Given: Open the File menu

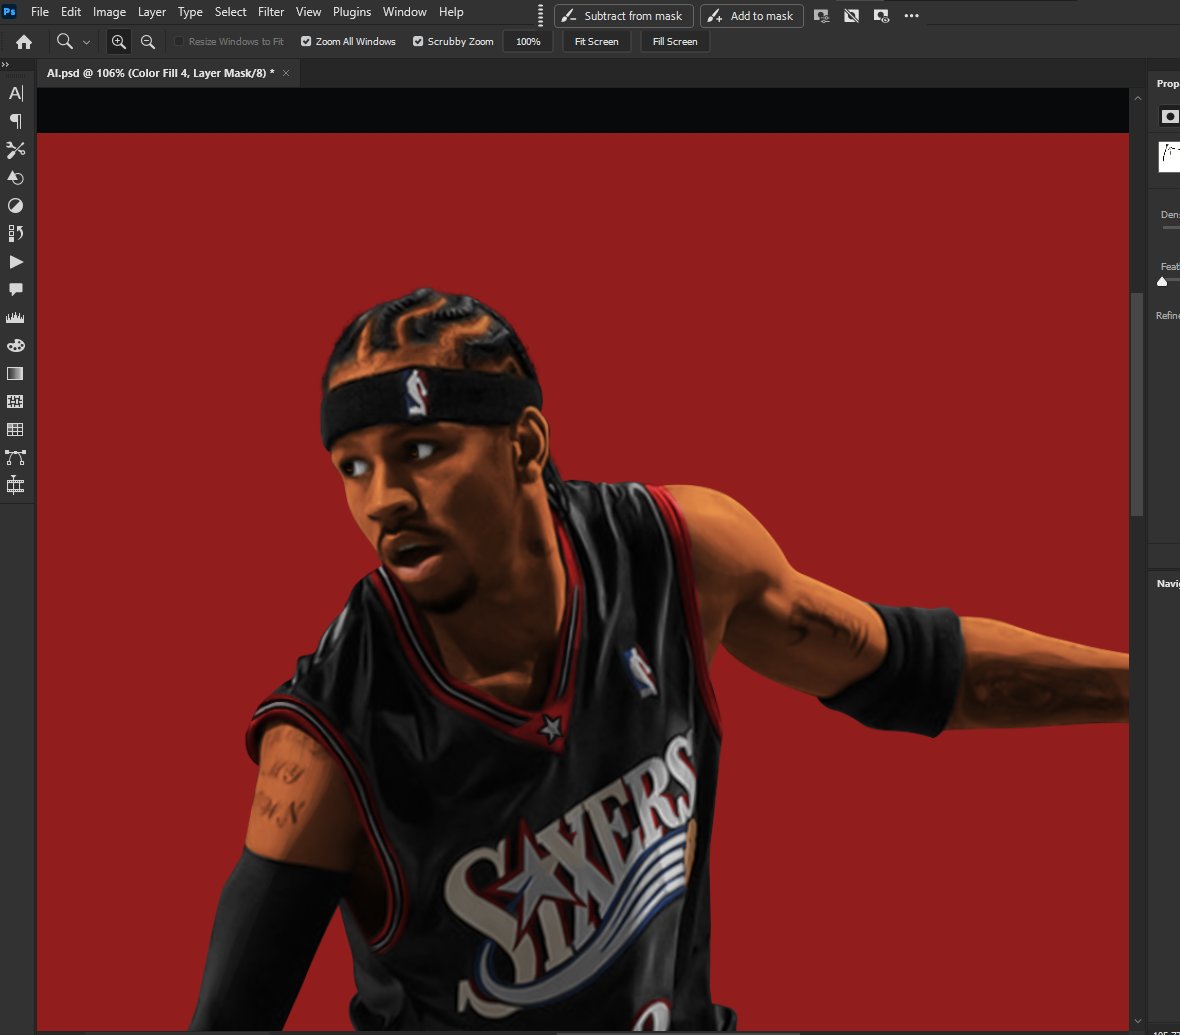Looking at the screenshot, I should 40,12.
